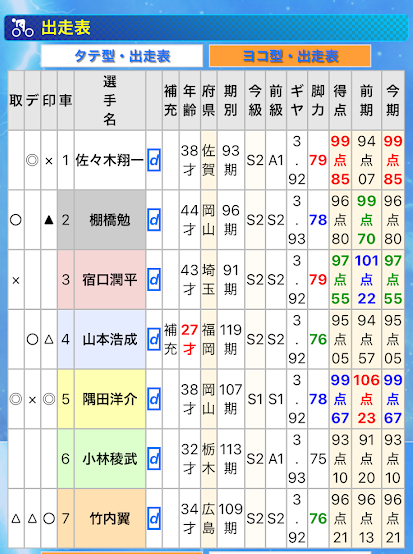The width and height of the screenshot is (413, 554).
Task: Click the 選手名 column header
Action: pos(110,101)
